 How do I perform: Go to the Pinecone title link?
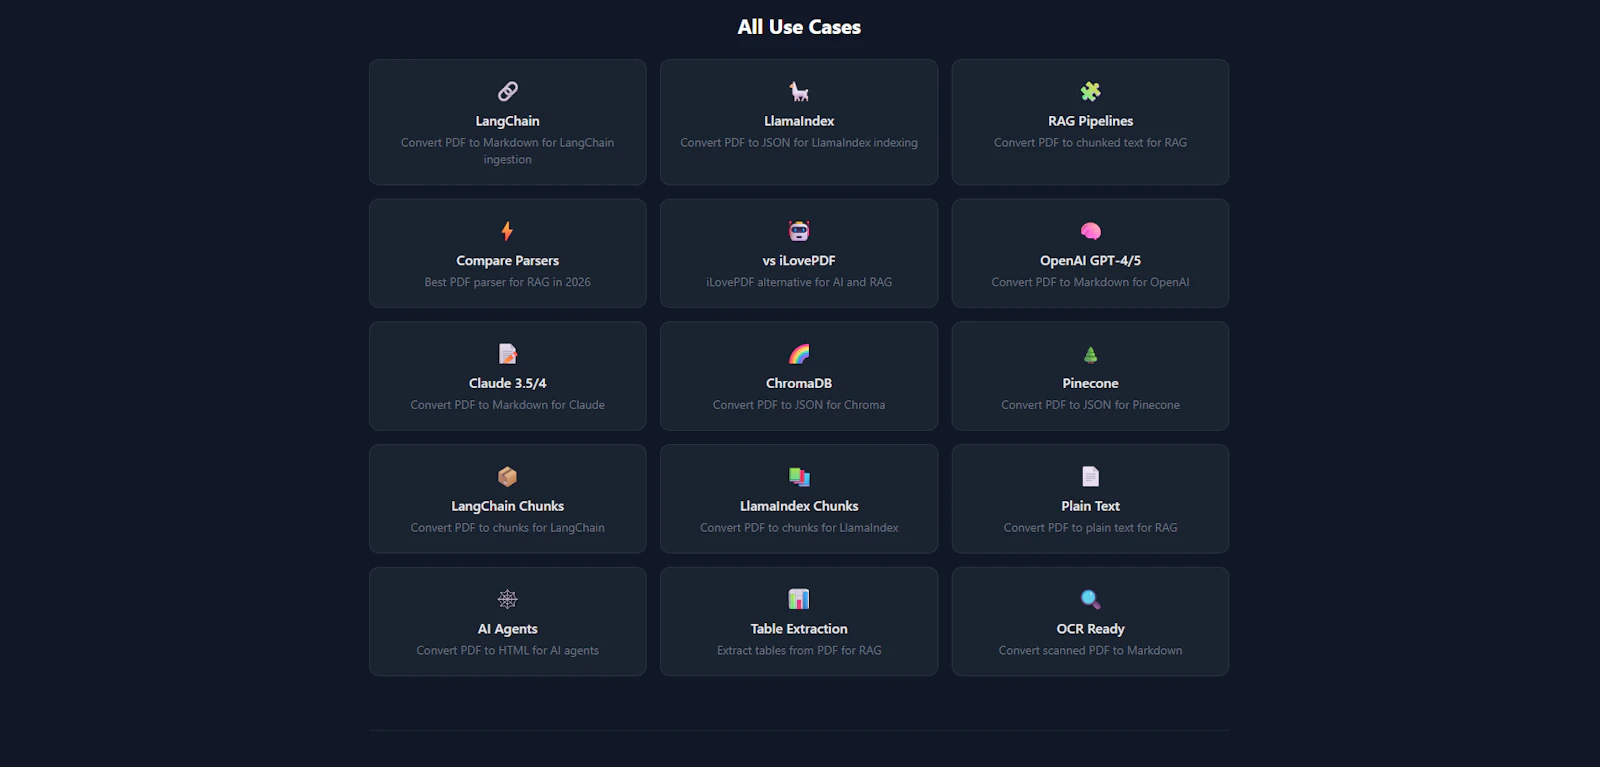click(x=1091, y=384)
